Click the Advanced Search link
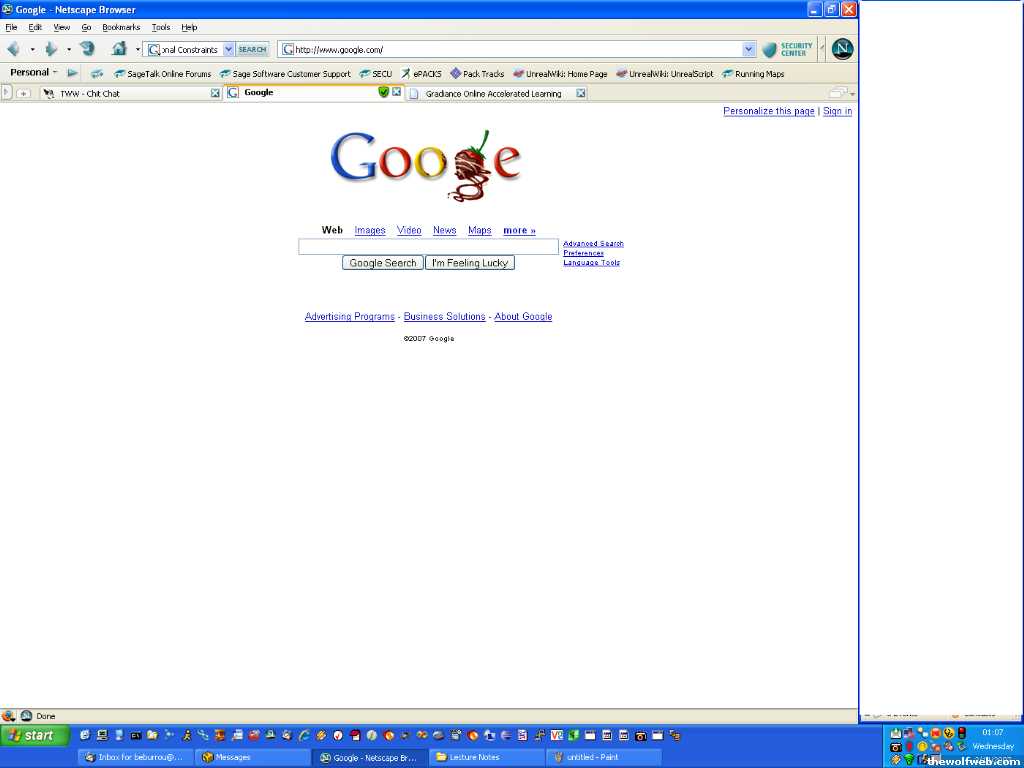This screenshot has width=1024, height=768. pos(593,243)
